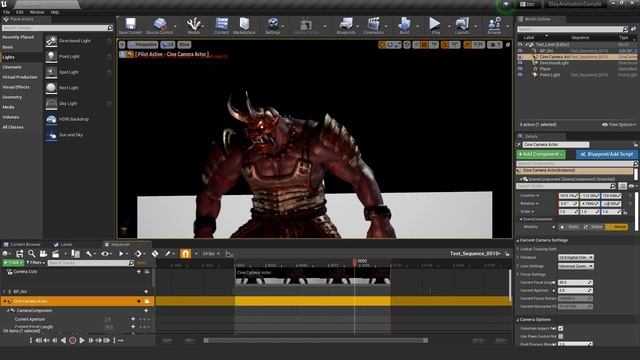Toggle visibility of Point Light in Outliner
This screenshot has height=360, width=640.
520,75
